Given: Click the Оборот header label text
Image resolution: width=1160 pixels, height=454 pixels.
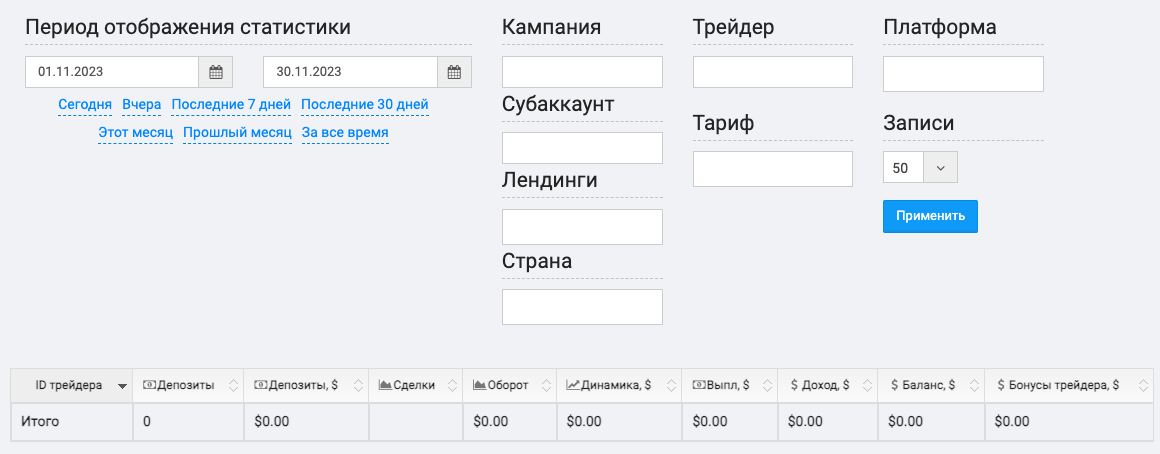Looking at the screenshot, I should pyautogui.click(x=508, y=385).
